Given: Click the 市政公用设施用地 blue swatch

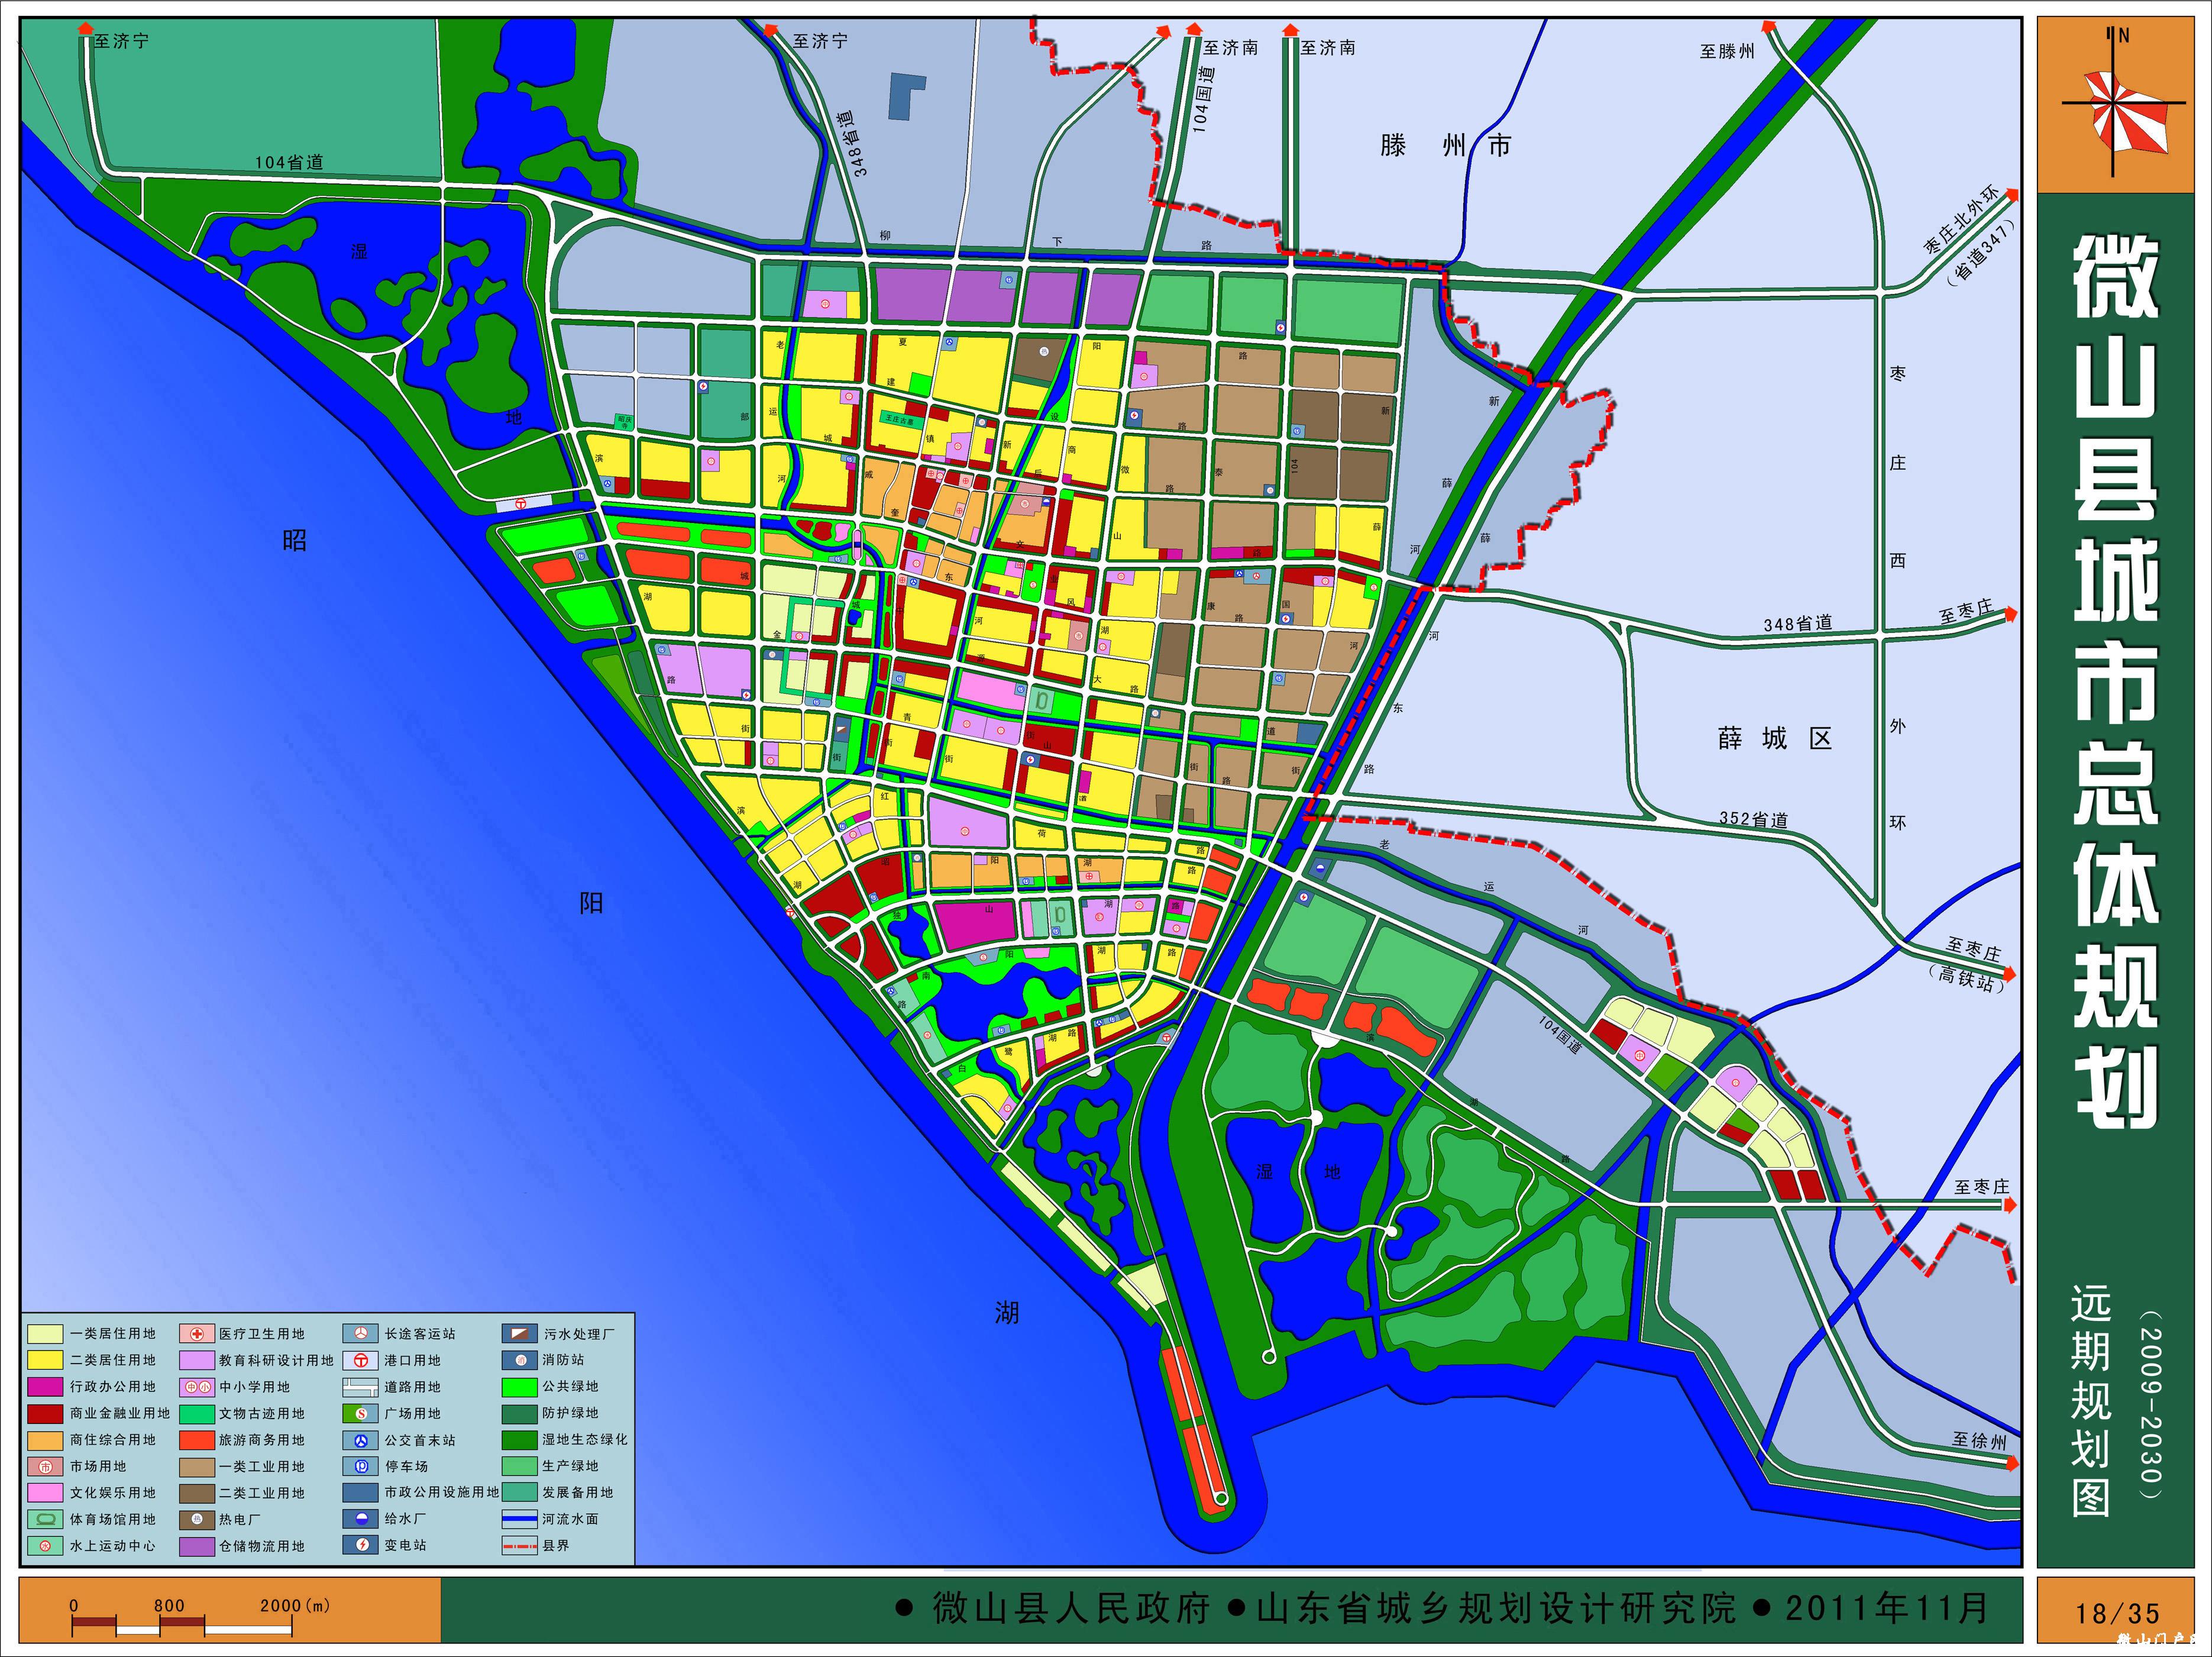Looking at the screenshot, I should click(x=360, y=1492).
